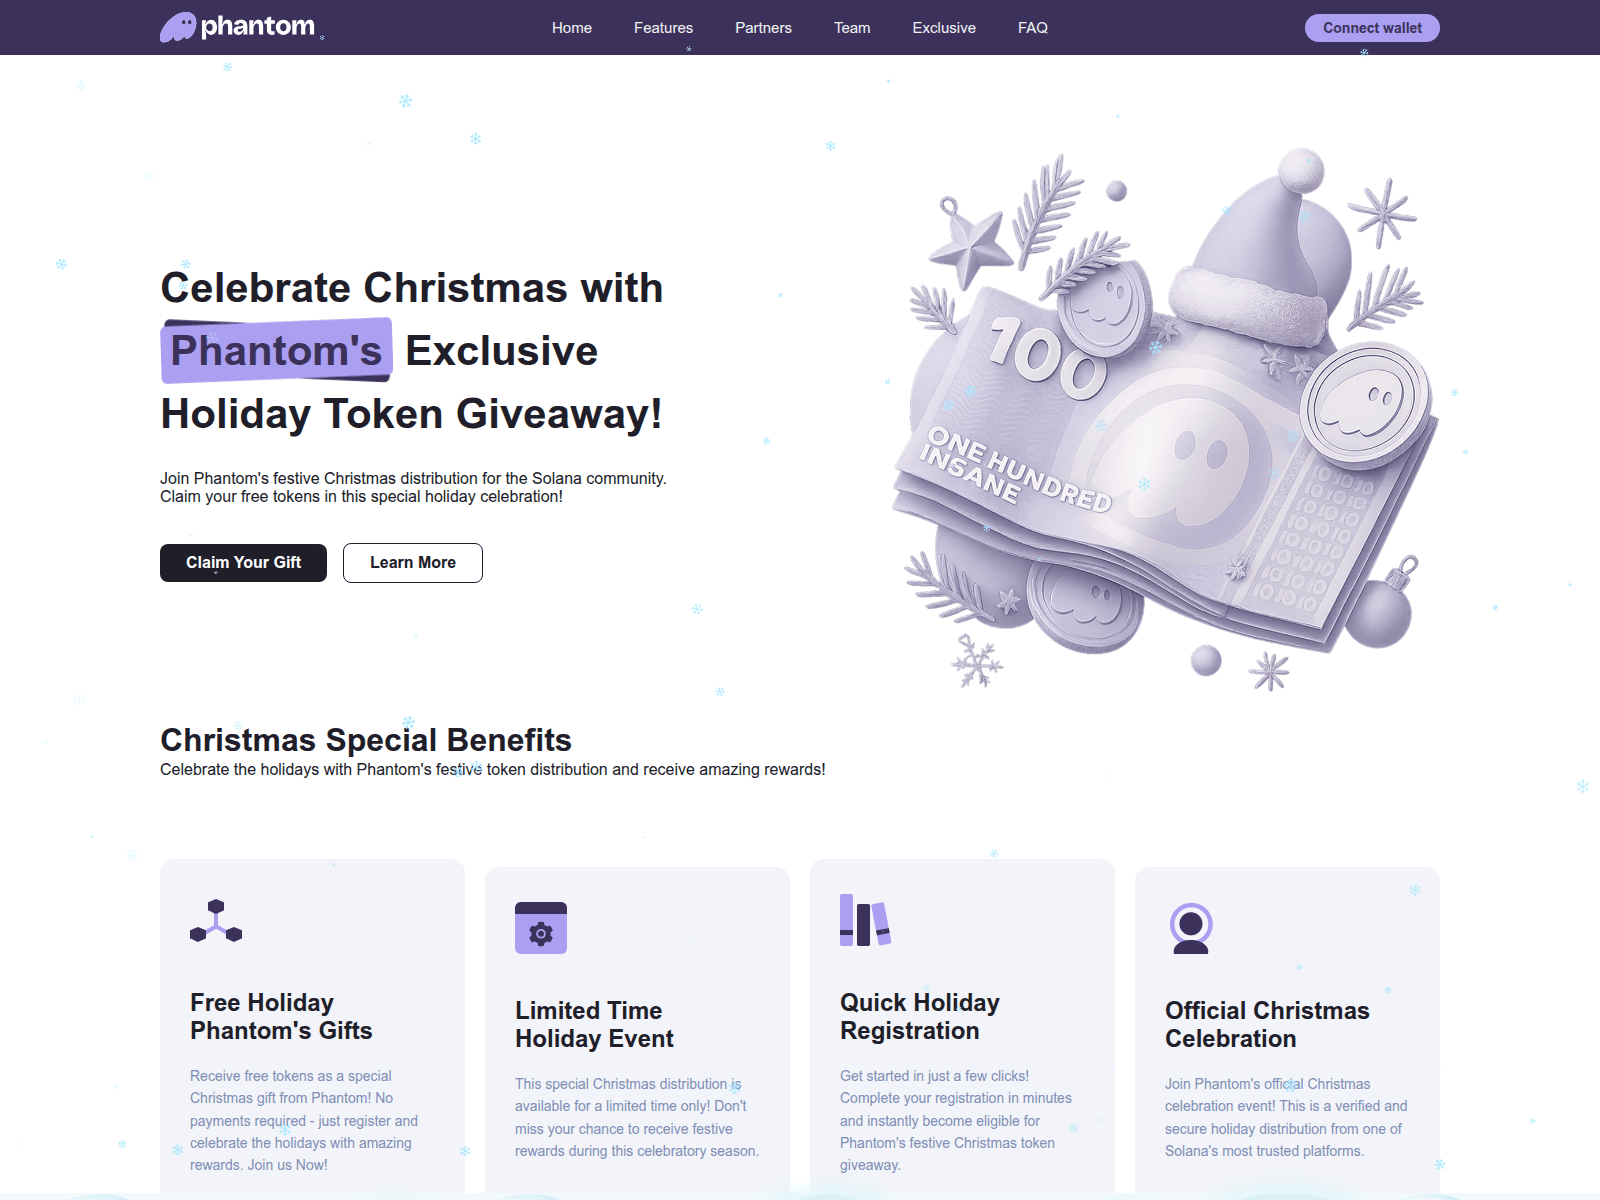Image resolution: width=1600 pixels, height=1200 pixels.
Task: Click the books icon above Quick Holiday Registration
Action: pyautogui.click(x=865, y=920)
